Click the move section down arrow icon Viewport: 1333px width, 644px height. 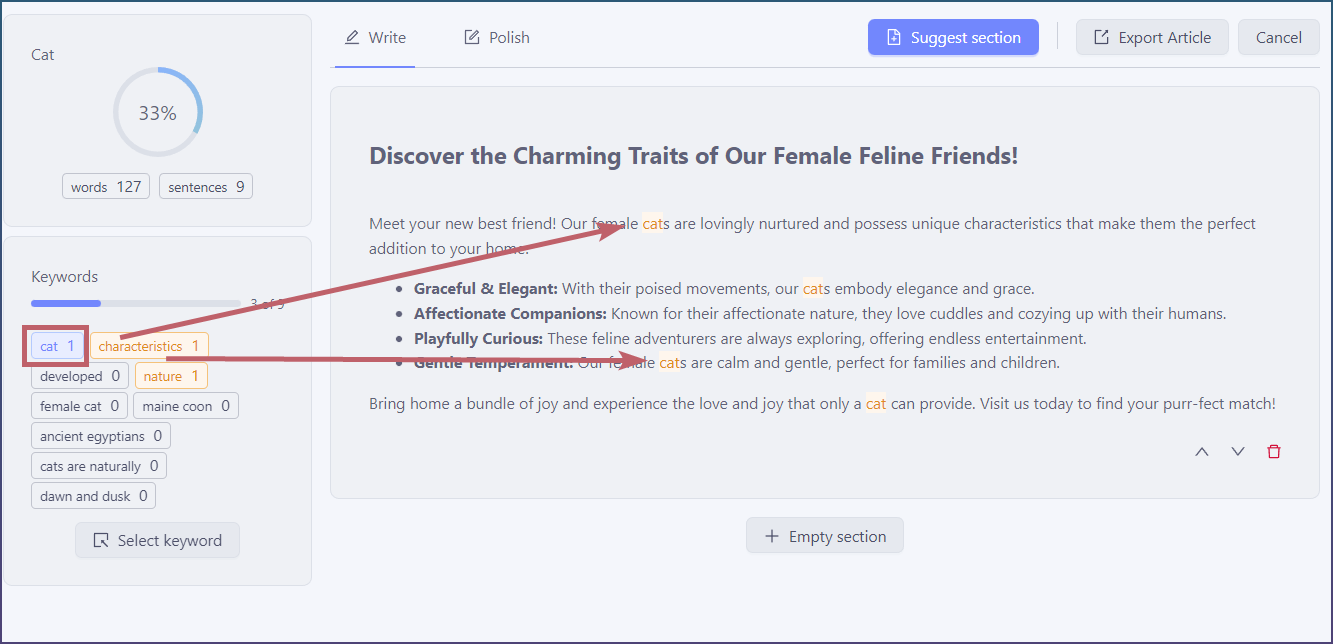click(x=1238, y=452)
